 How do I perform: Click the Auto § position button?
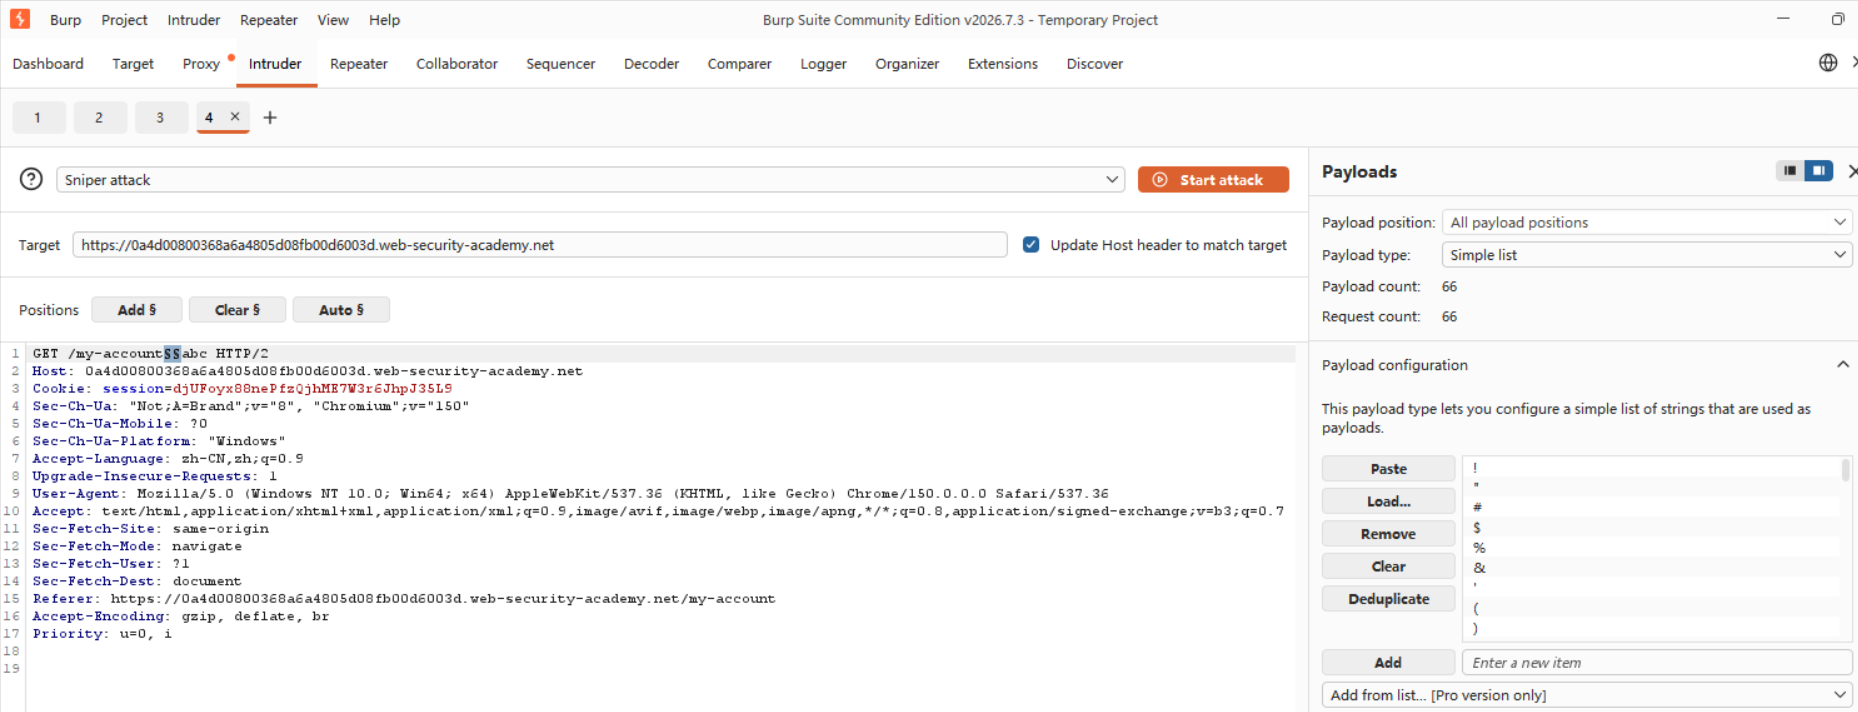pos(341,310)
